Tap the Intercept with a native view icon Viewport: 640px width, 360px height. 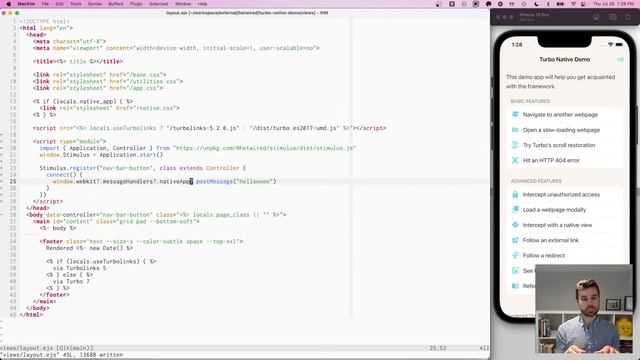(x=515, y=225)
